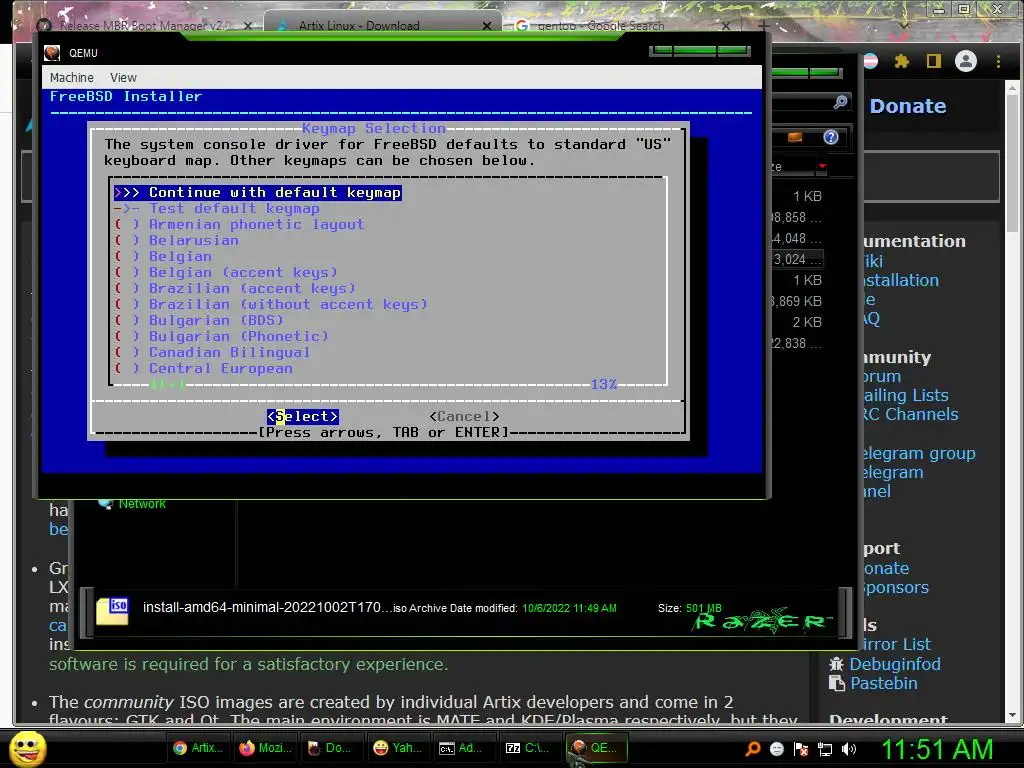Click the tray magnifier search icon
Image resolution: width=1024 pixels, height=768 pixels.
pyautogui.click(x=753, y=749)
